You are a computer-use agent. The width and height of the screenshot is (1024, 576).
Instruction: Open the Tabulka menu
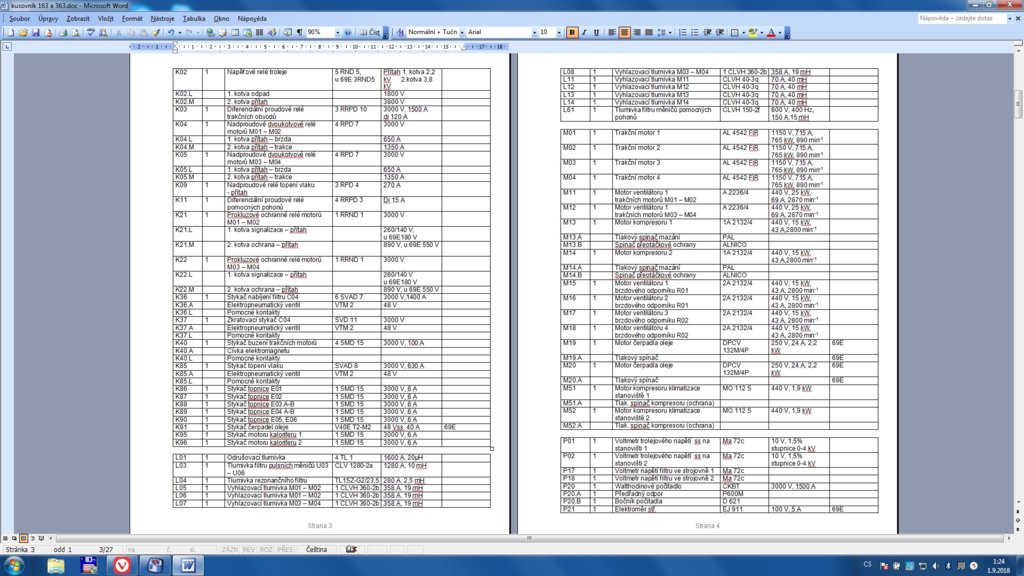(195, 19)
